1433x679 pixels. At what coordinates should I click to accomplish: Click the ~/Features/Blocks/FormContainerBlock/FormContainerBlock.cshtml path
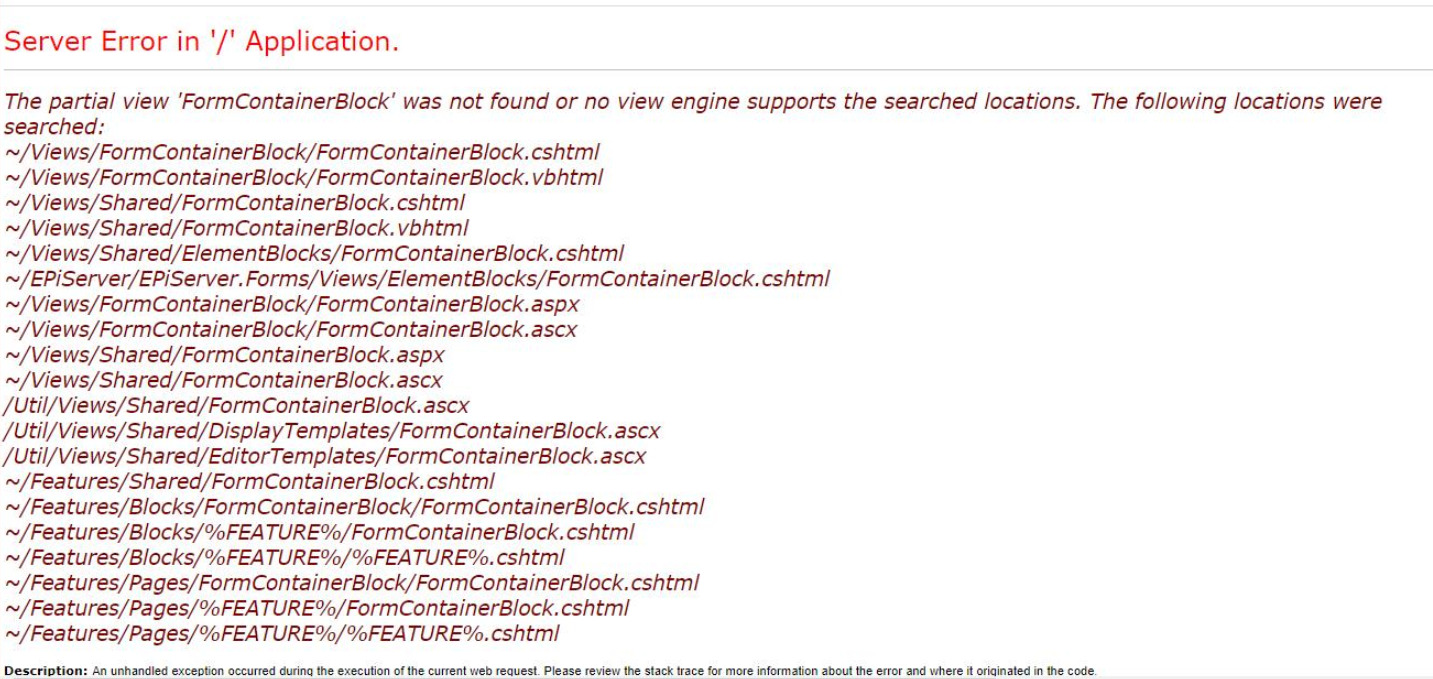pos(355,507)
